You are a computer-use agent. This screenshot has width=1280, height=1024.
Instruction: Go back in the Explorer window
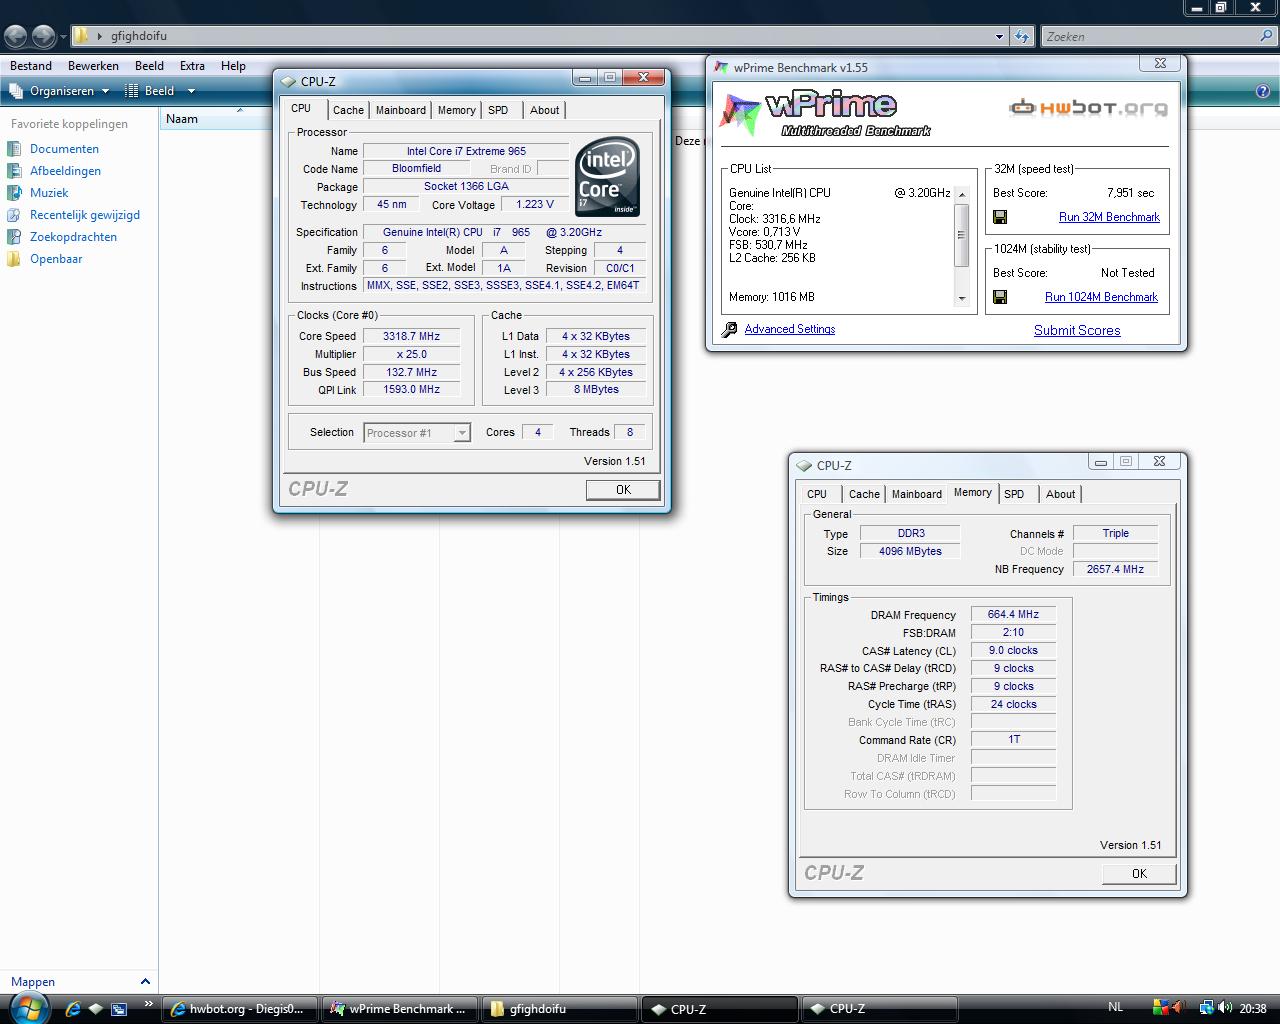16,36
